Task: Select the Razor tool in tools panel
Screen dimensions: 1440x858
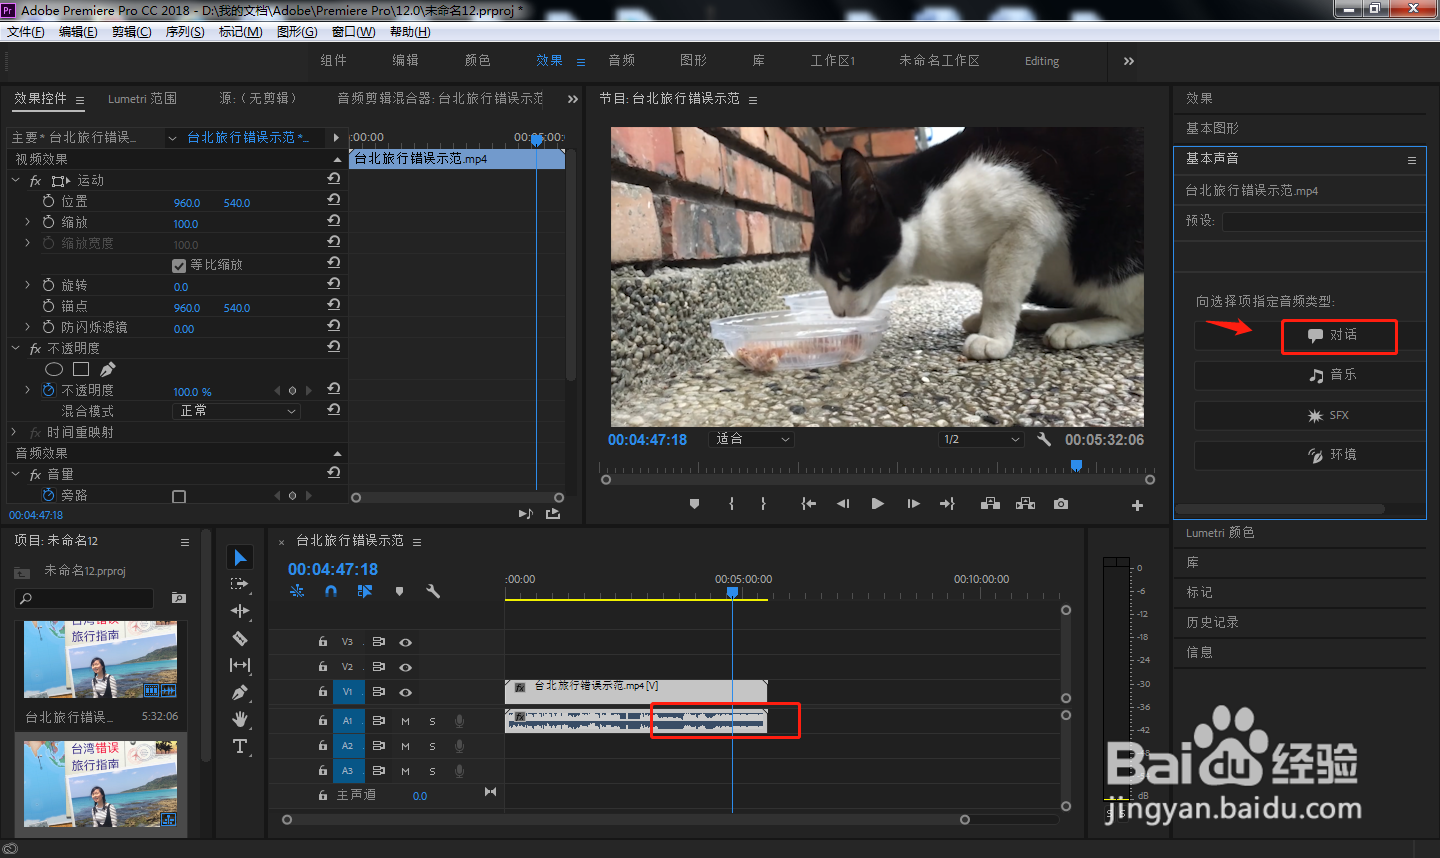Action: [x=240, y=638]
